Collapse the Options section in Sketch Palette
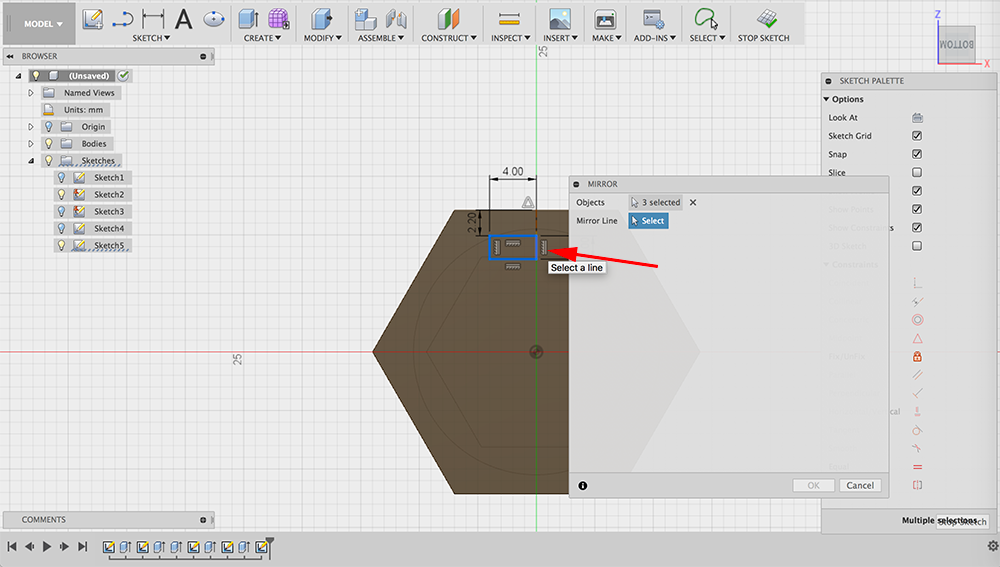Screen dimensions: 1000x567 point(827,99)
